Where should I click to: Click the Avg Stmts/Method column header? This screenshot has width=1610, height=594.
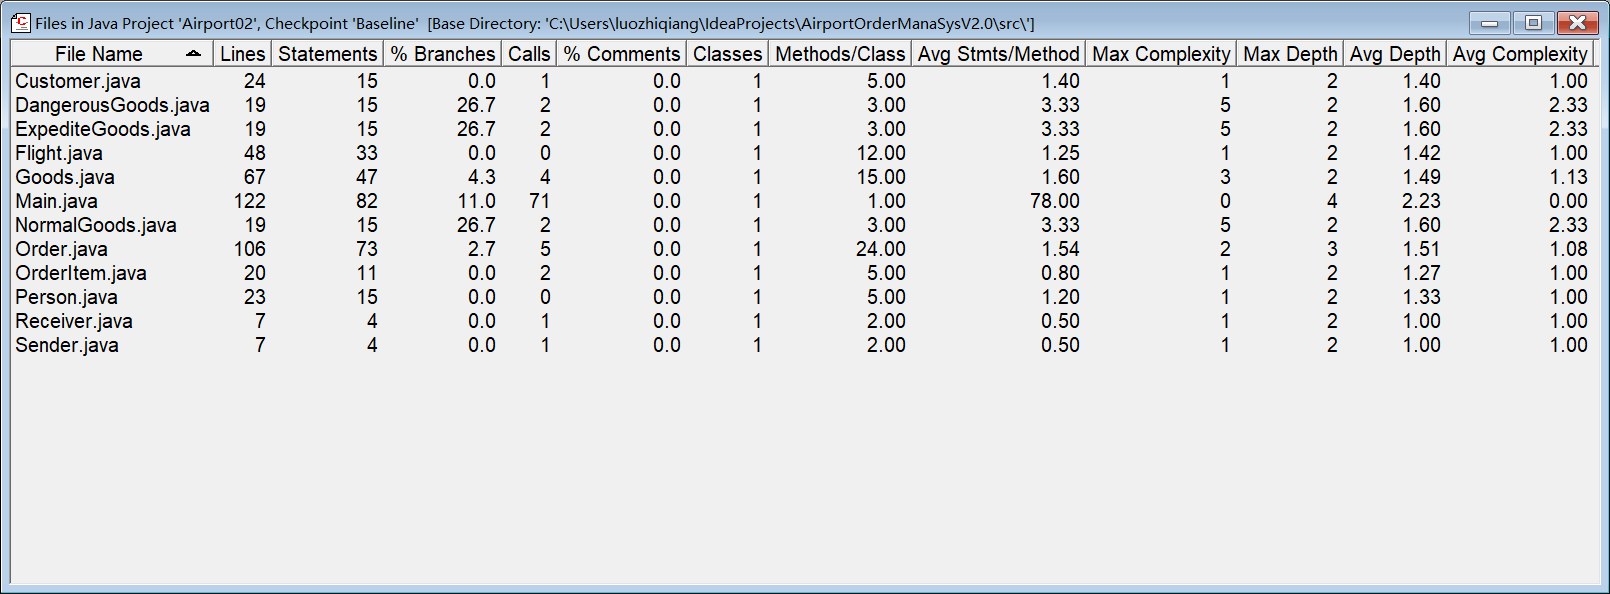point(998,54)
